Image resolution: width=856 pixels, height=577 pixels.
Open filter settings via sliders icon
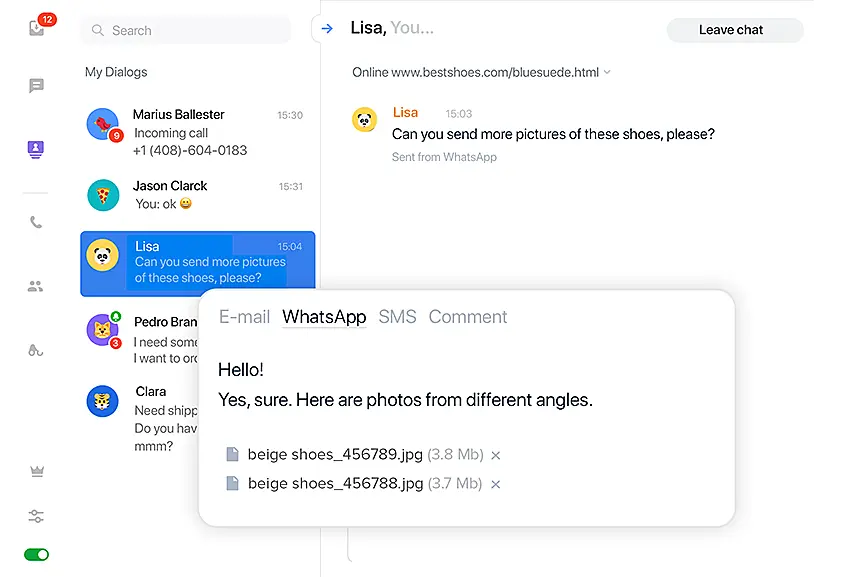pyautogui.click(x=35, y=516)
